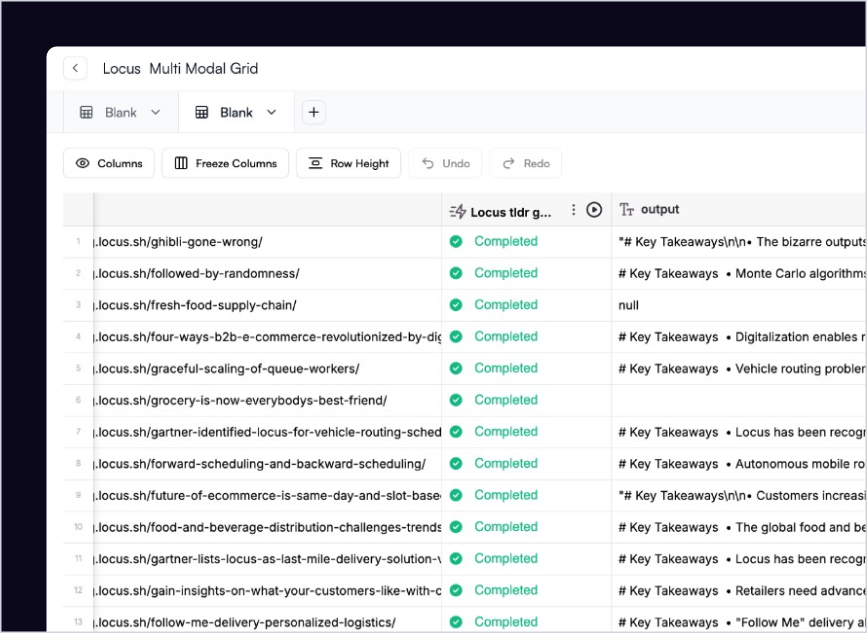
Task: Click the output cell about Autonomous mobile
Action: click(739, 464)
